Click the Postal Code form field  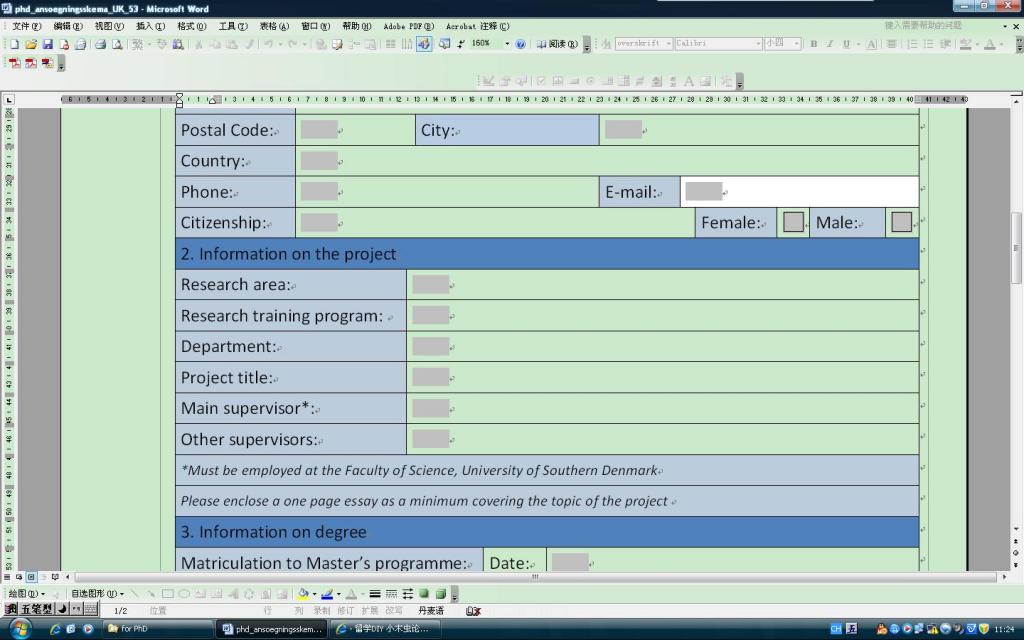[x=319, y=129]
